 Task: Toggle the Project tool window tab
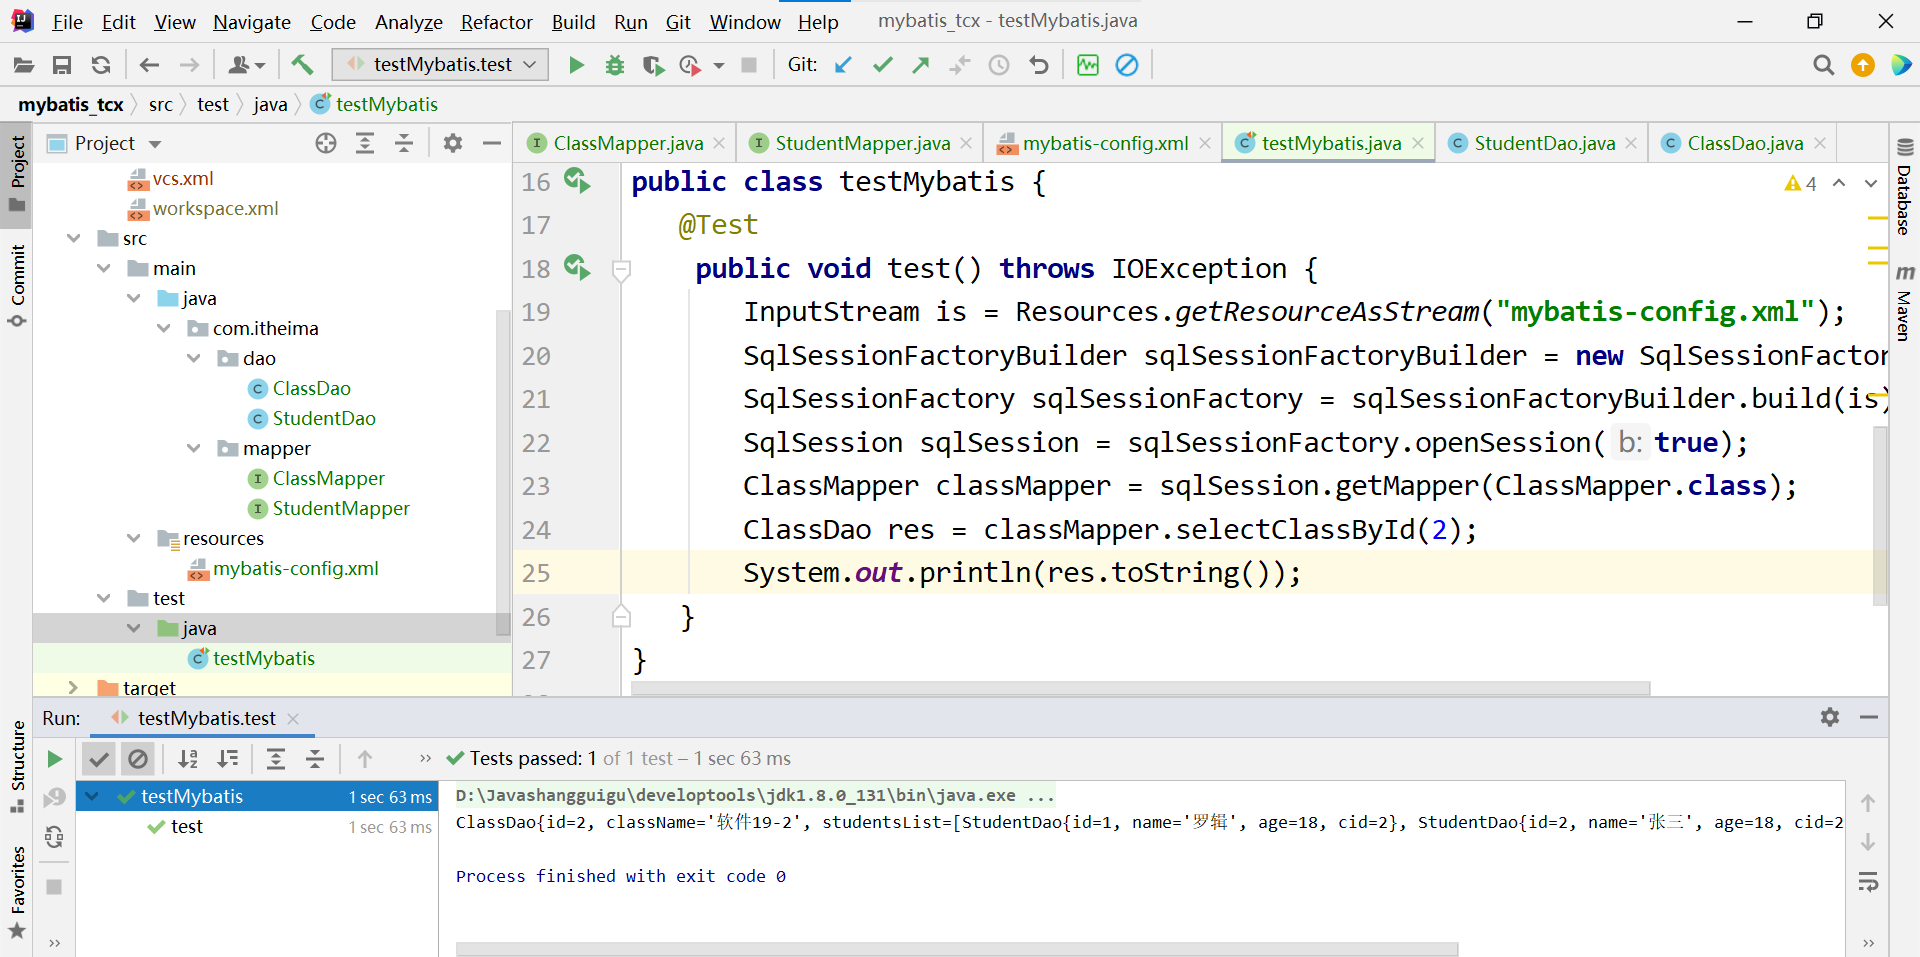pyautogui.click(x=17, y=175)
